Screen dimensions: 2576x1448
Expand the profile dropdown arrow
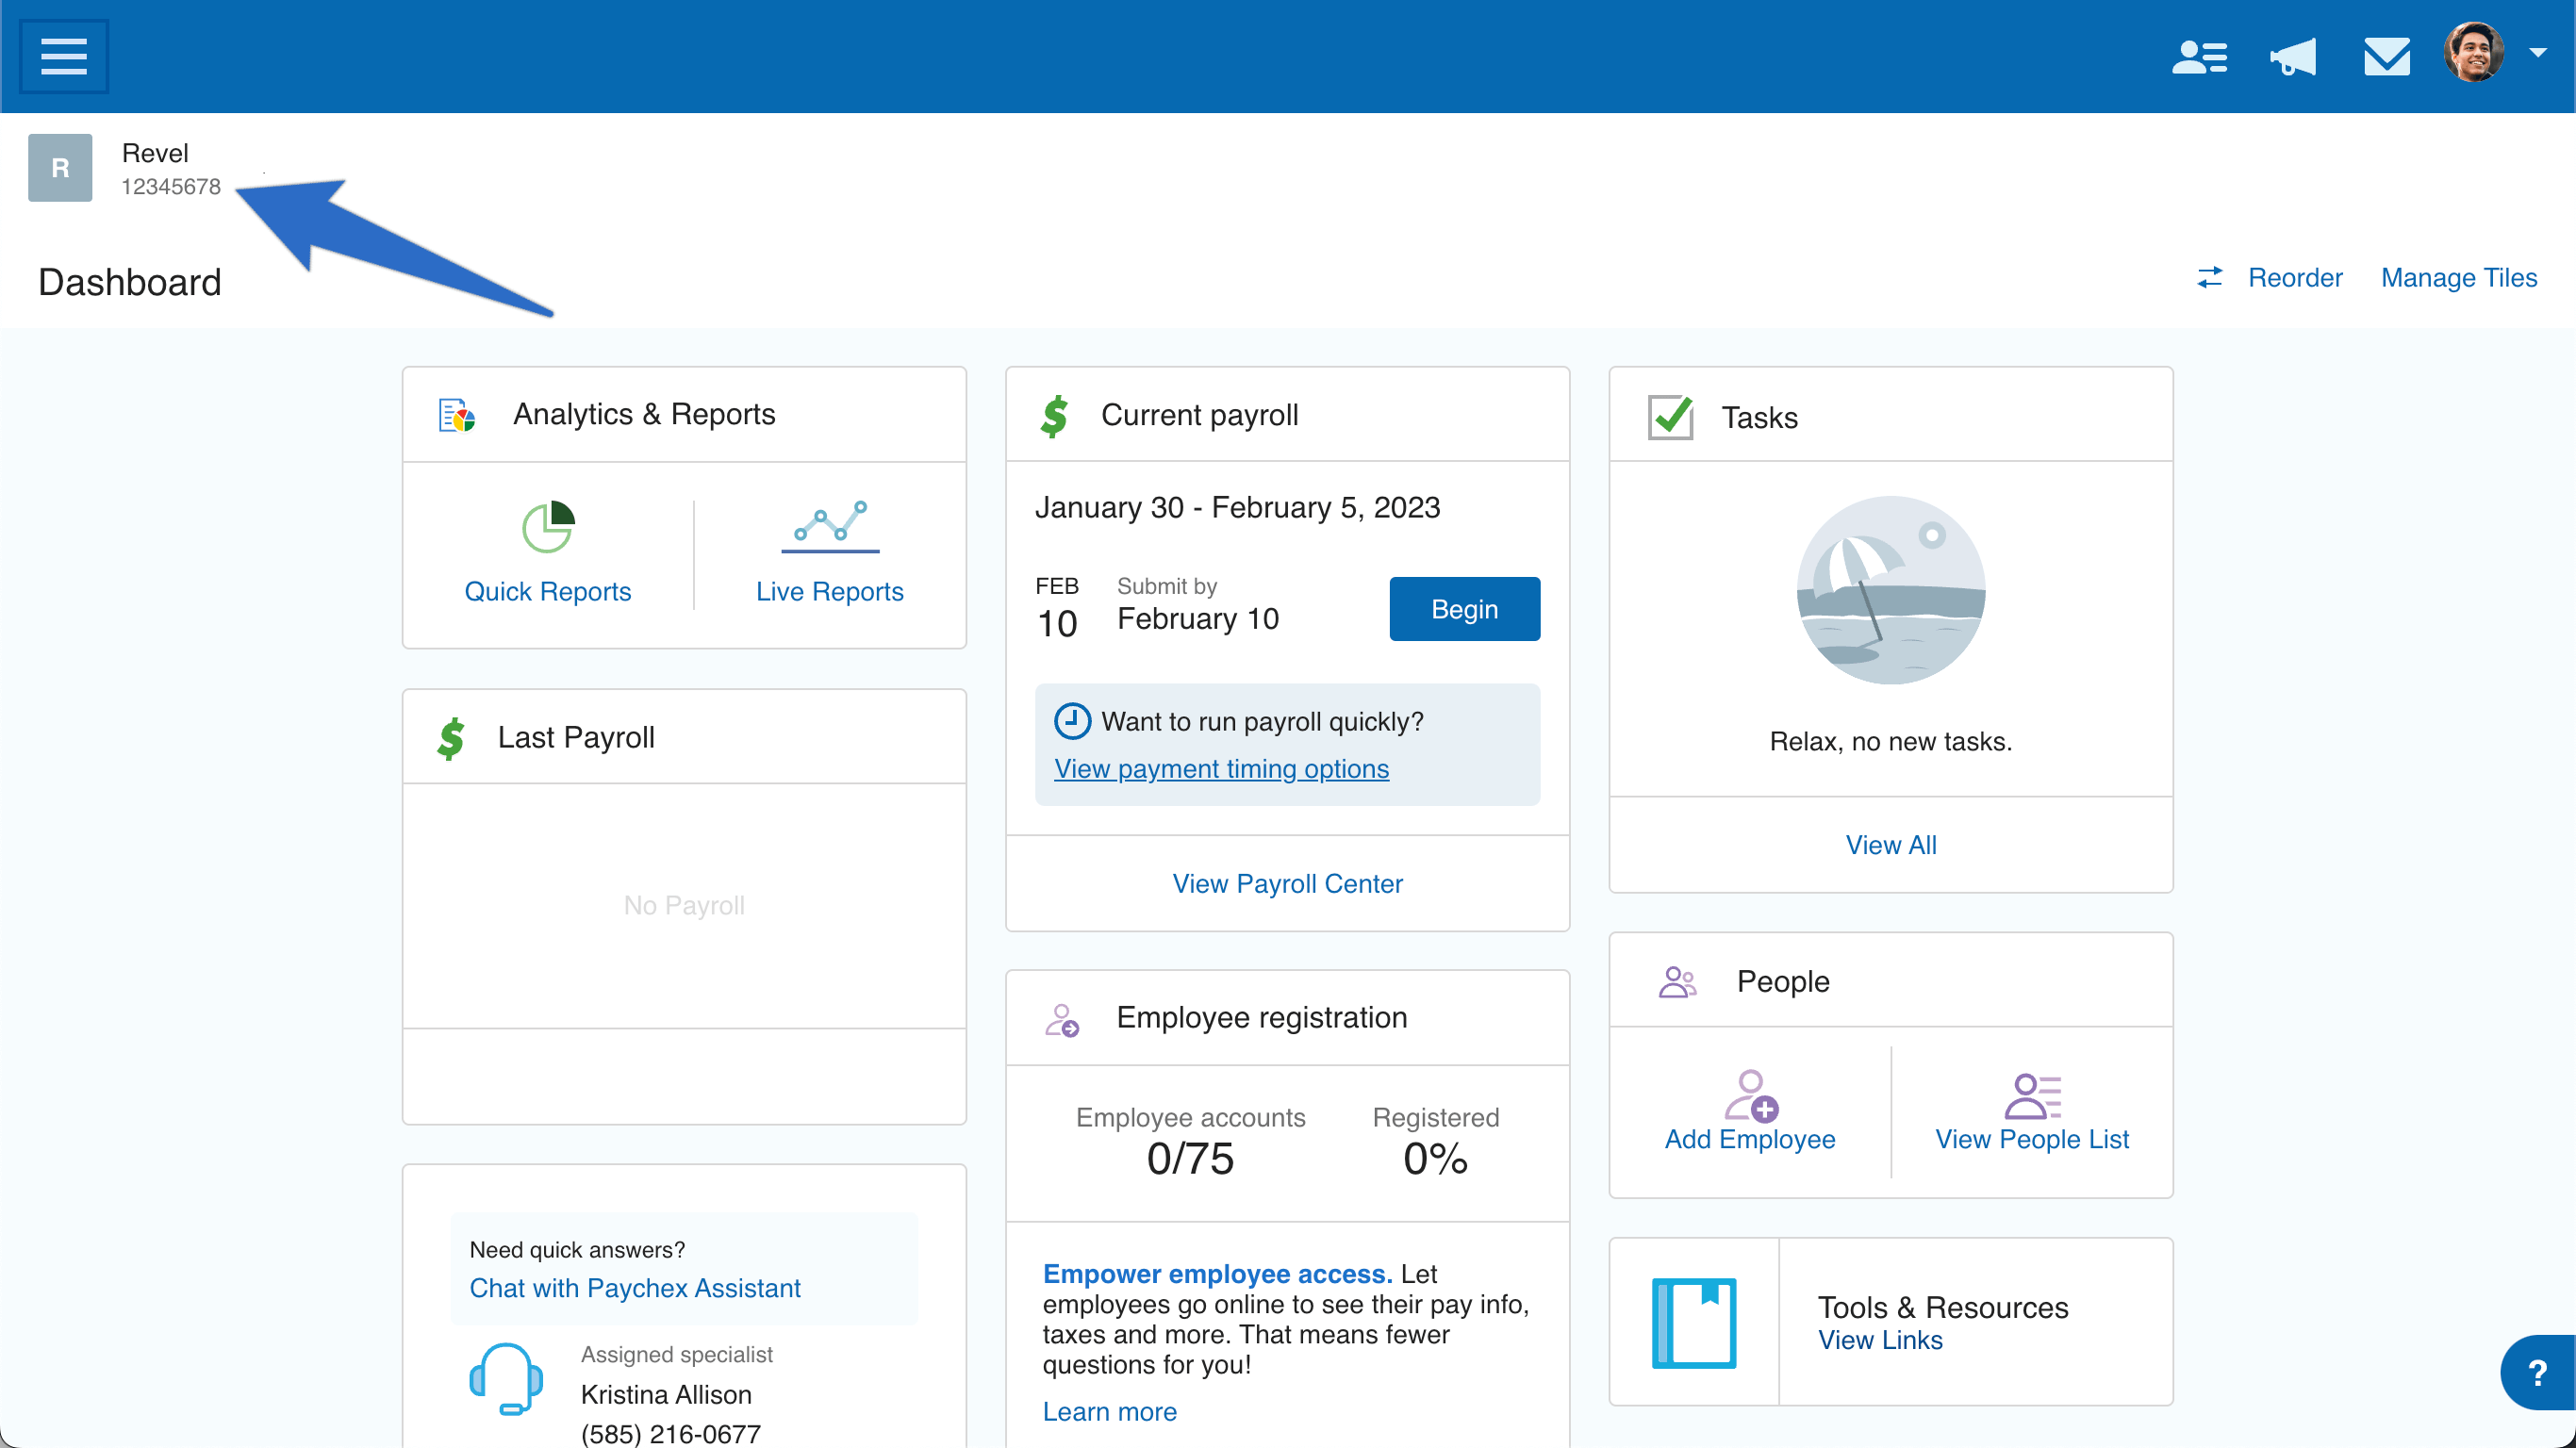2537,52
